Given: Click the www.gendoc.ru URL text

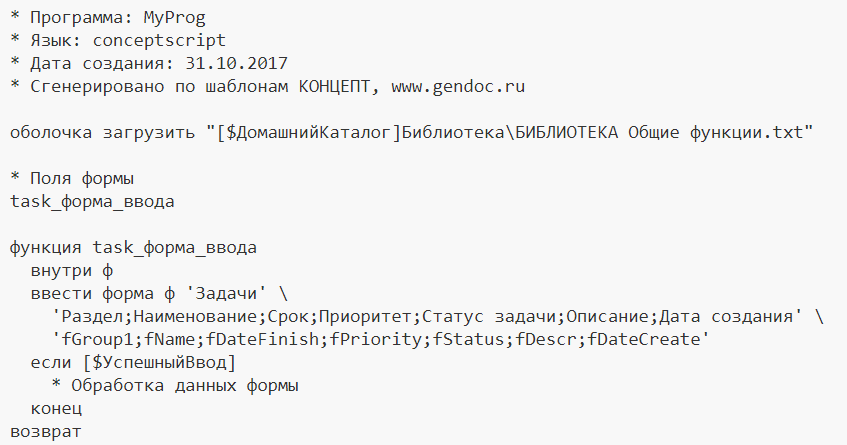Looking at the screenshot, I should (458, 86).
